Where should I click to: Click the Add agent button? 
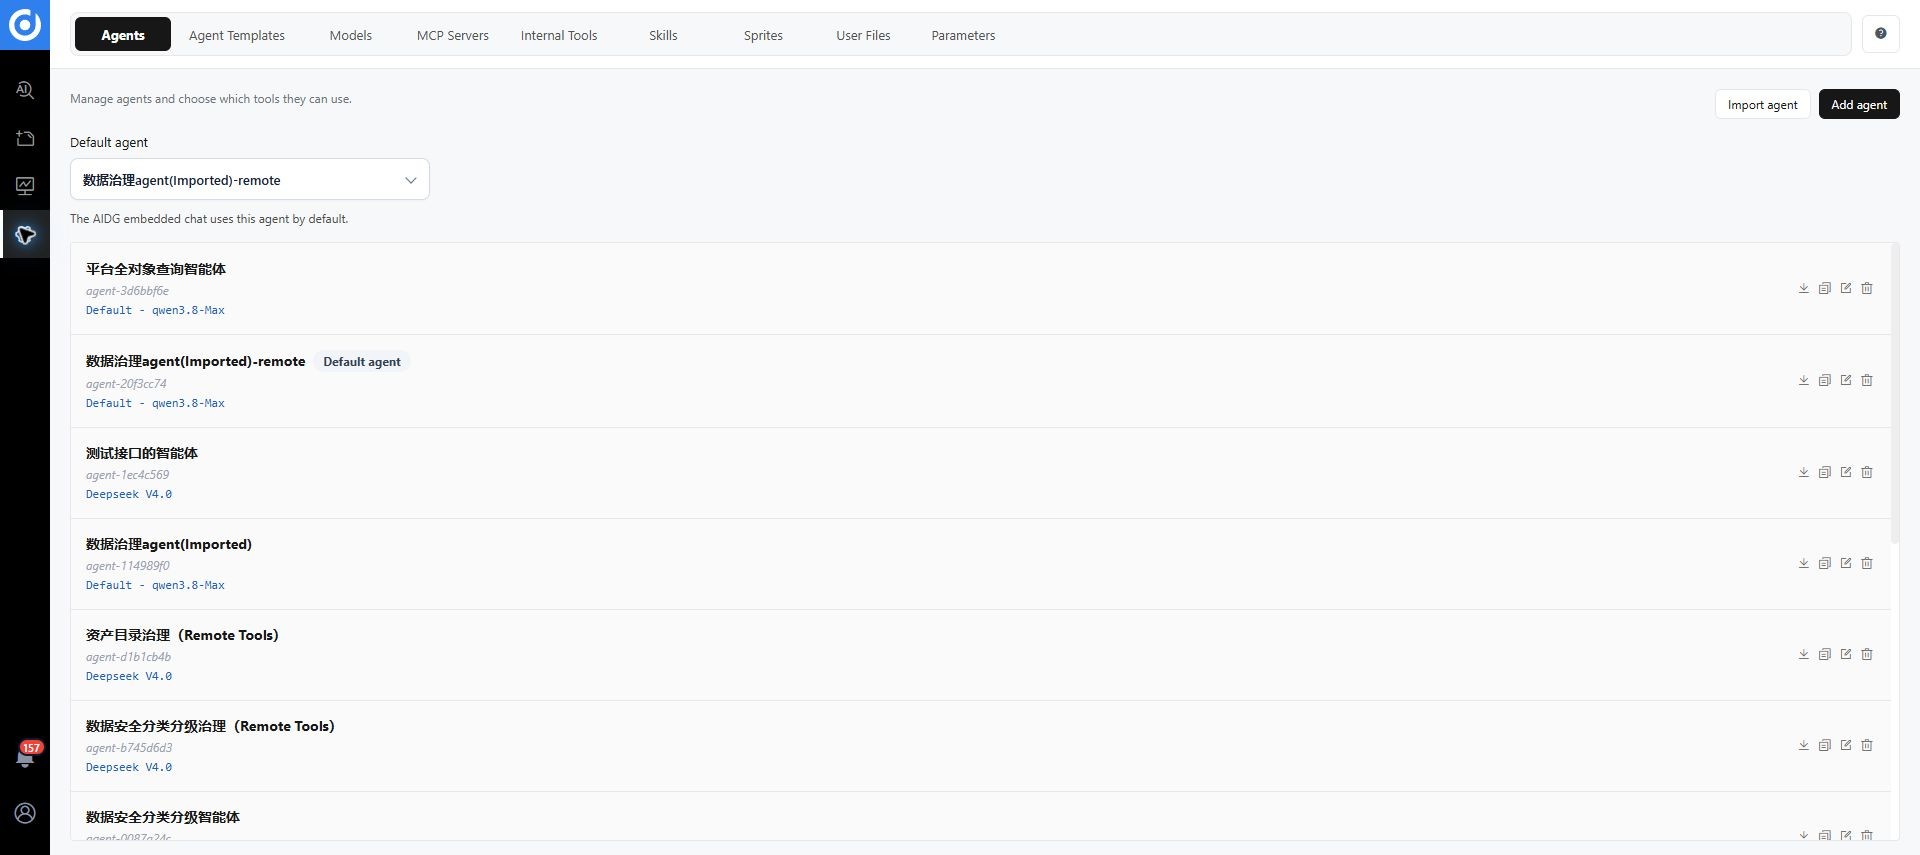1859,104
